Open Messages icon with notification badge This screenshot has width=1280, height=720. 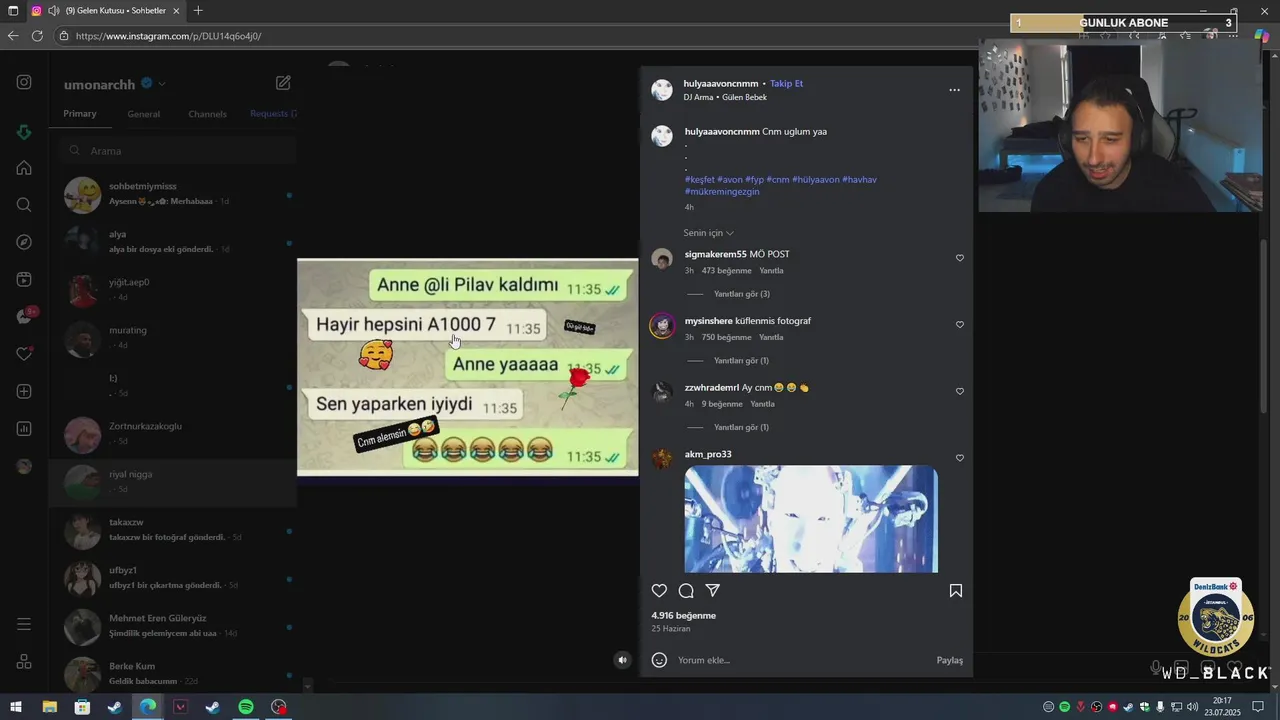pos(25,316)
